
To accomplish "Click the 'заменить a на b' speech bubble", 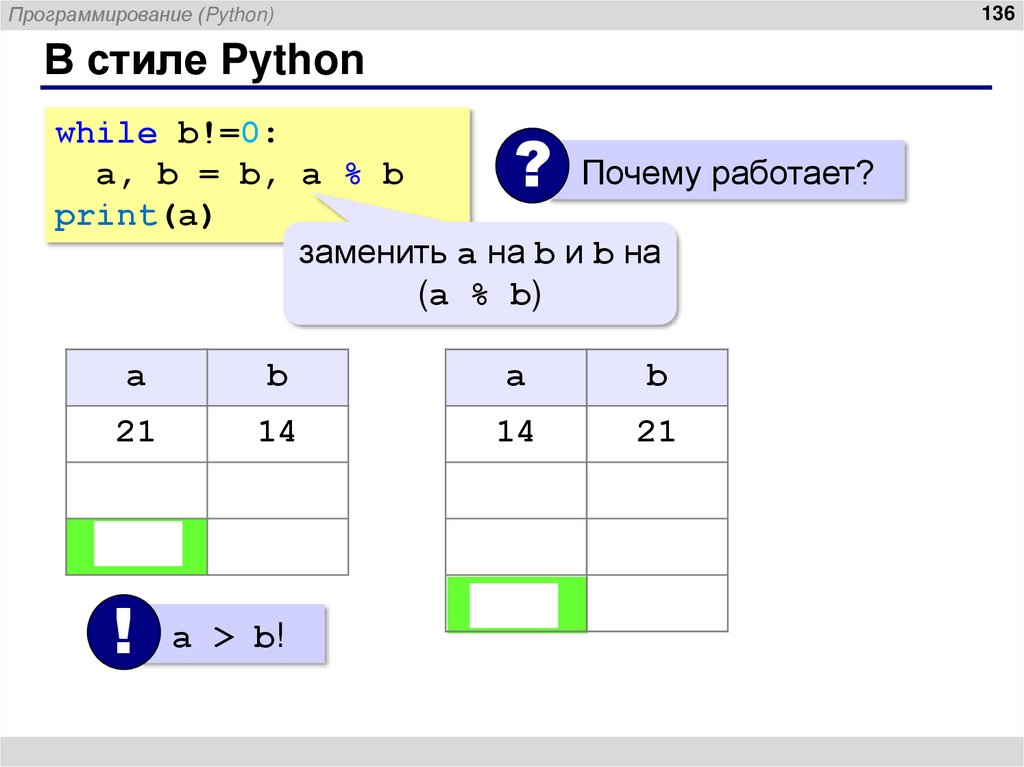I will click(481, 271).
